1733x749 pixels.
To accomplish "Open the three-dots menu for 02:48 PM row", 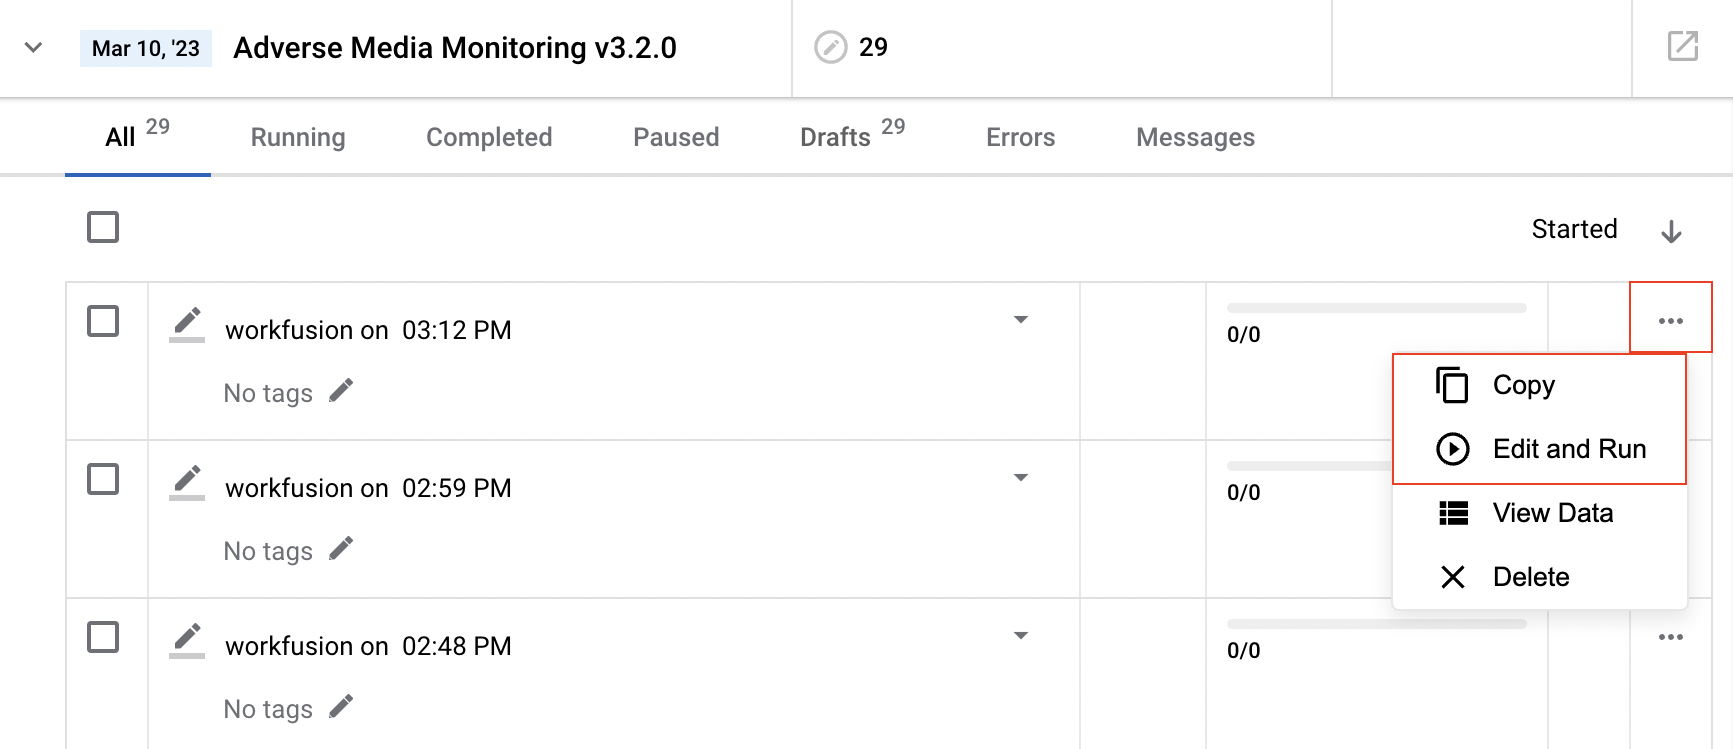I will coord(1671,637).
